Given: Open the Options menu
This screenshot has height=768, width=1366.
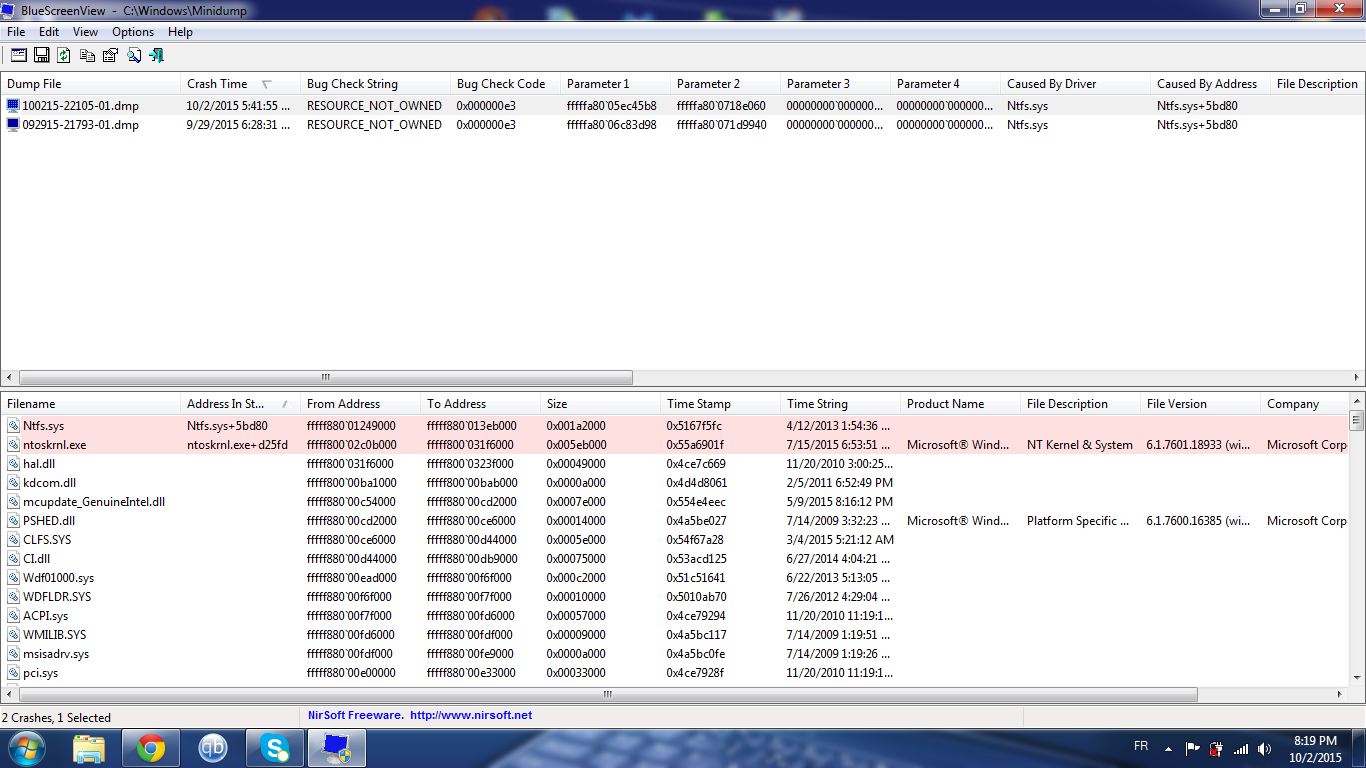Looking at the screenshot, I should pos(133,32).
